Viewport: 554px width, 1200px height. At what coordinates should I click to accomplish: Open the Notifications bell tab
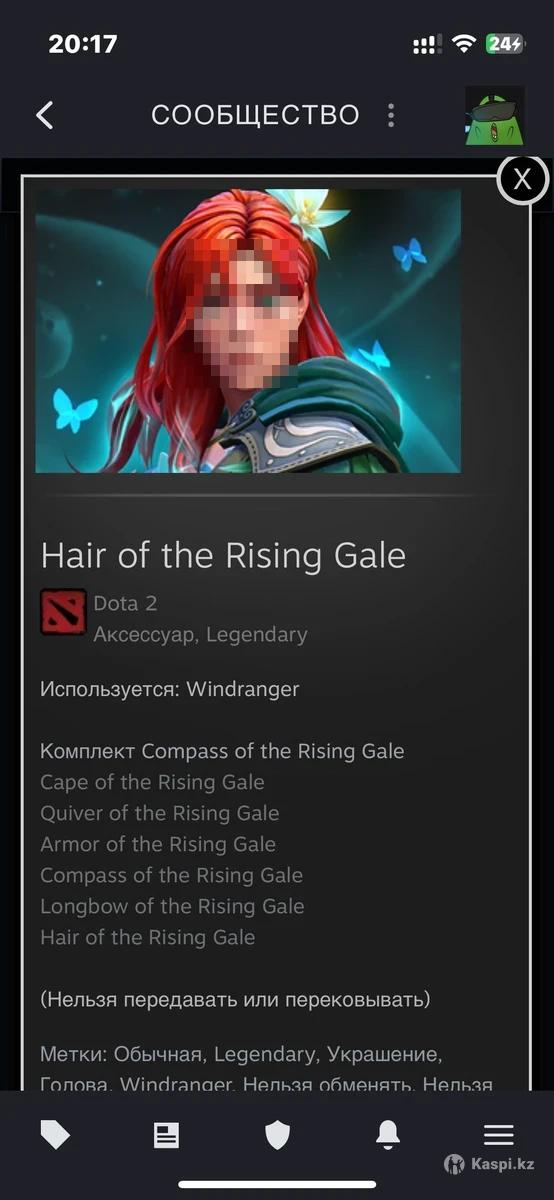coord(388,1134)
